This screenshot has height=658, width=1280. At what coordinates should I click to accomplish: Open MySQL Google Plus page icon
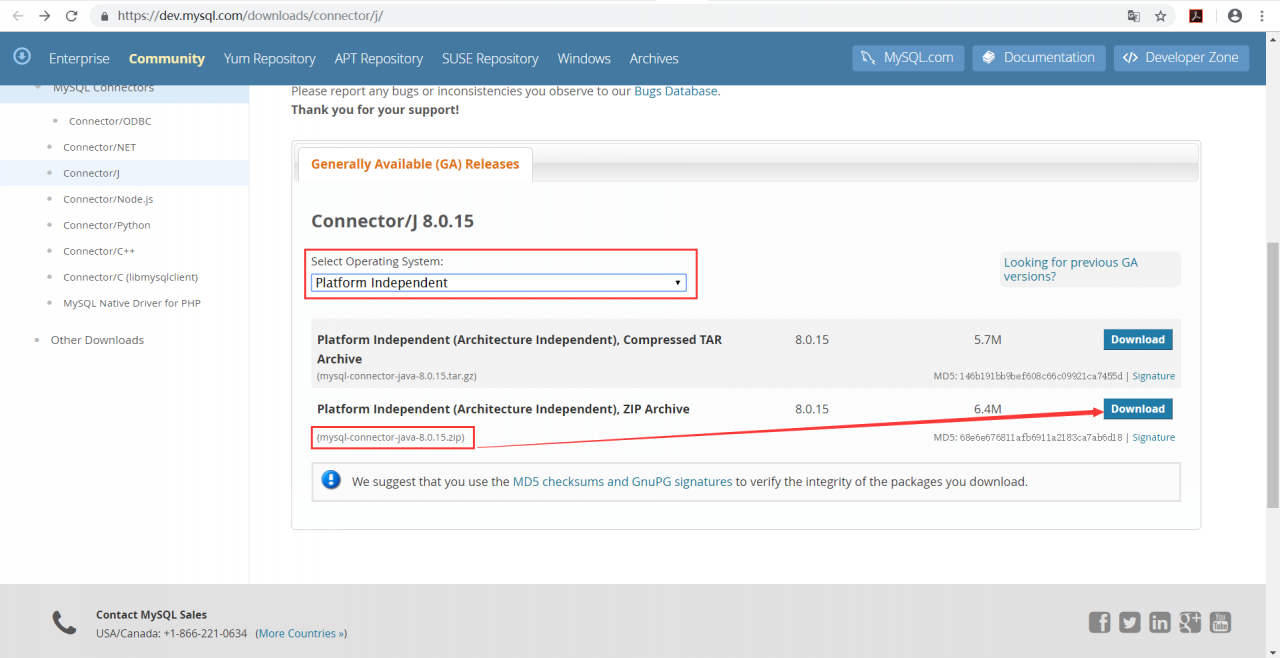click(1190, 622)
